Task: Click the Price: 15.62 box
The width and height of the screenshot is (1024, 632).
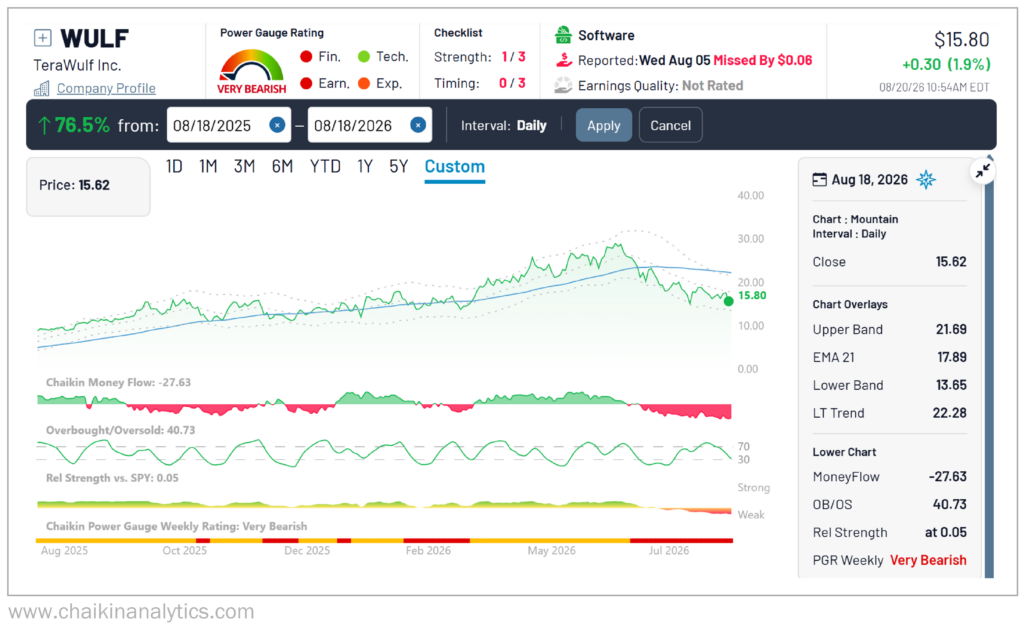Action: coord(88,187)
